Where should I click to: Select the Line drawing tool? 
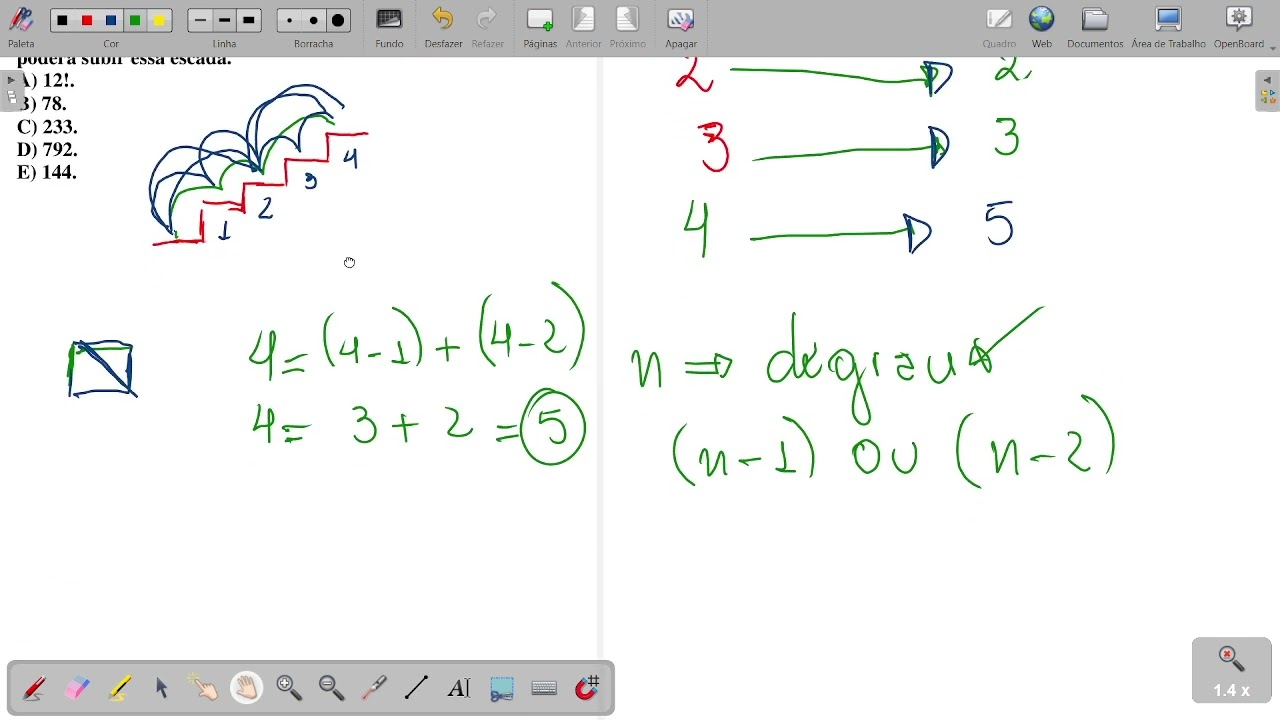point(417,688)
